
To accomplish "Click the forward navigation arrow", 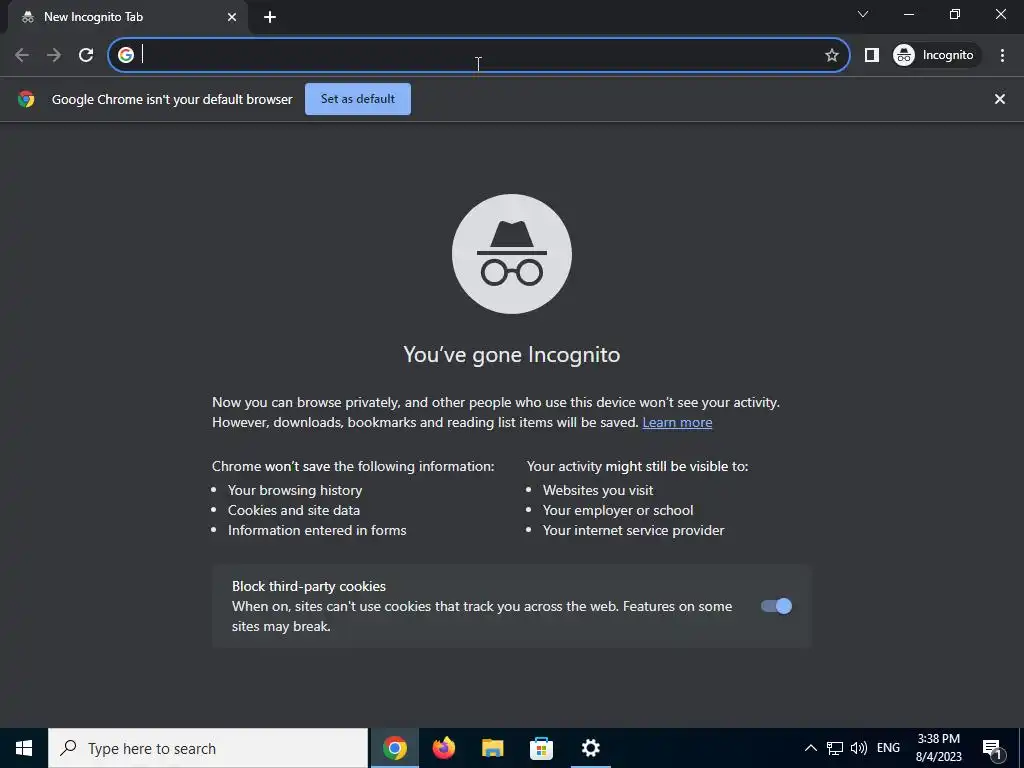I will 54,55.
